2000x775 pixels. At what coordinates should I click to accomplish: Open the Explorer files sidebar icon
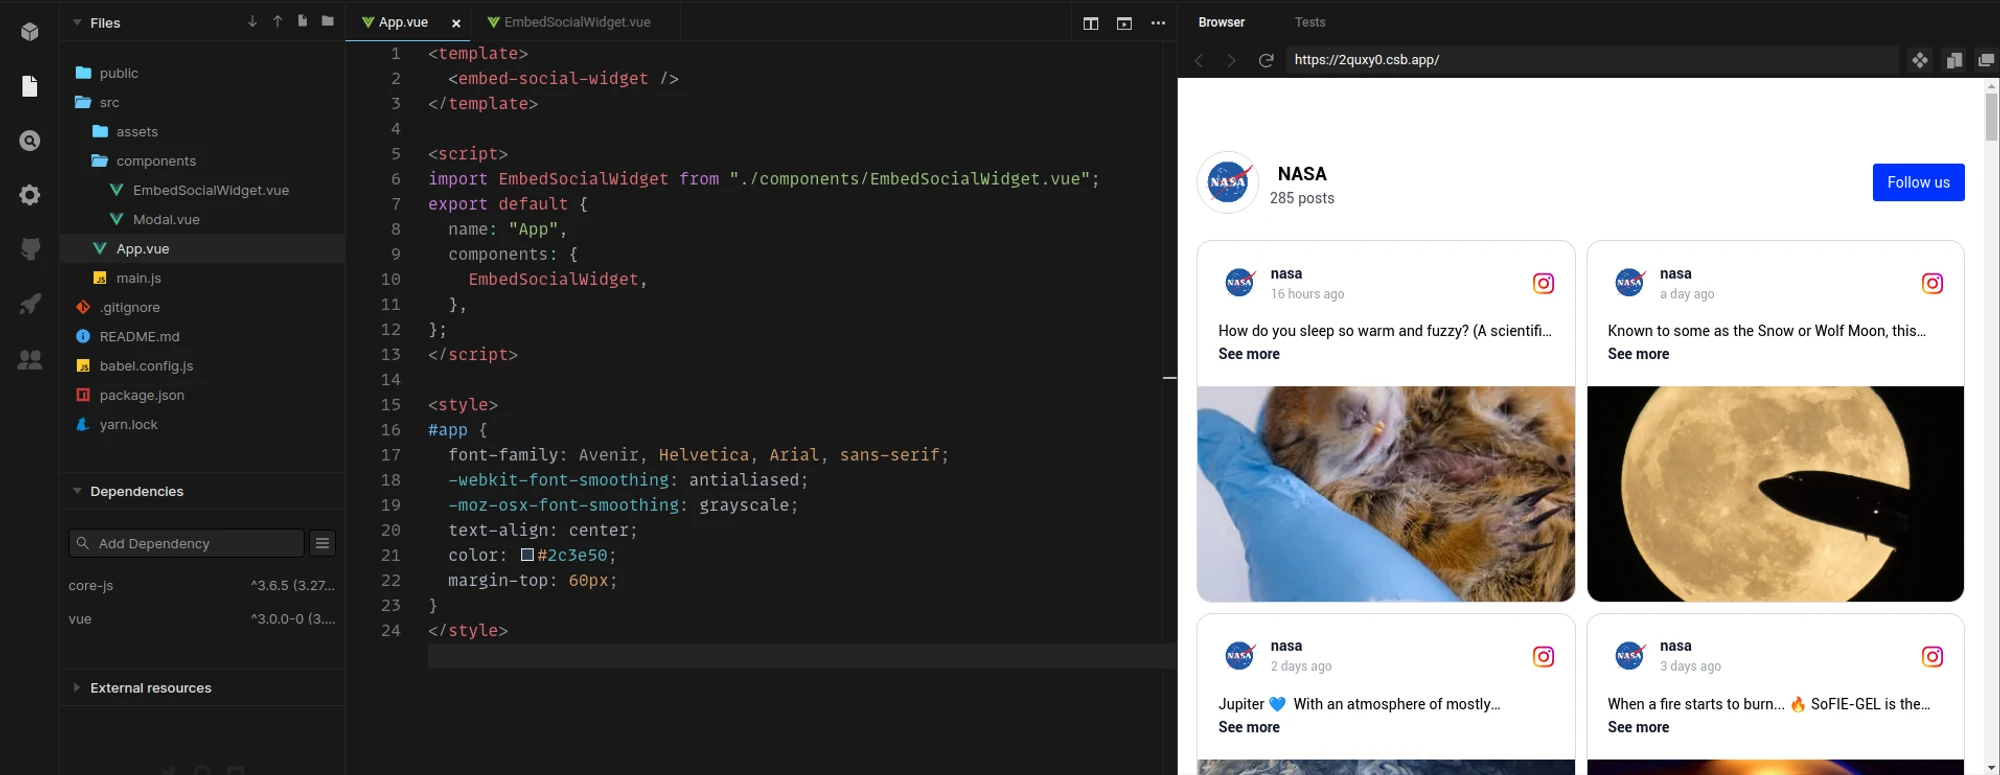coord(30,87)
